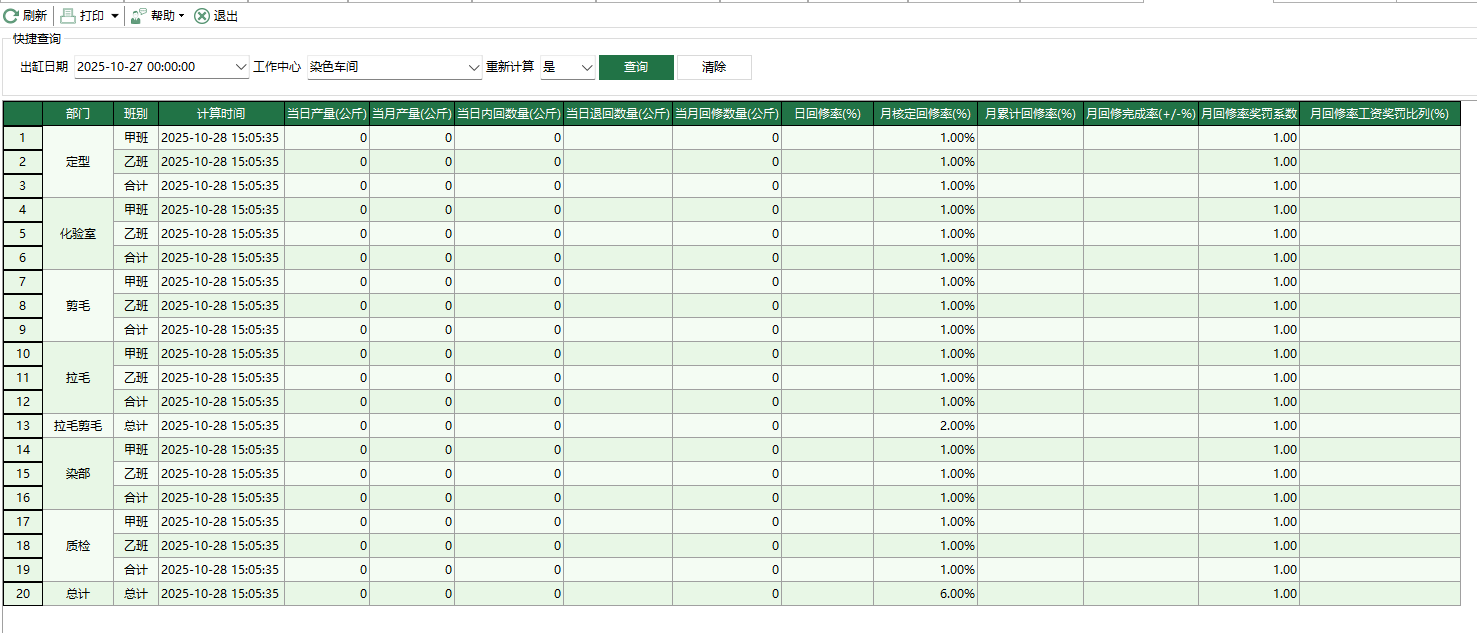Screen dimensions: 1477x633
Task: Click the 月回修率奖罚系数 column header
Action: click(x=1248, y=114)
